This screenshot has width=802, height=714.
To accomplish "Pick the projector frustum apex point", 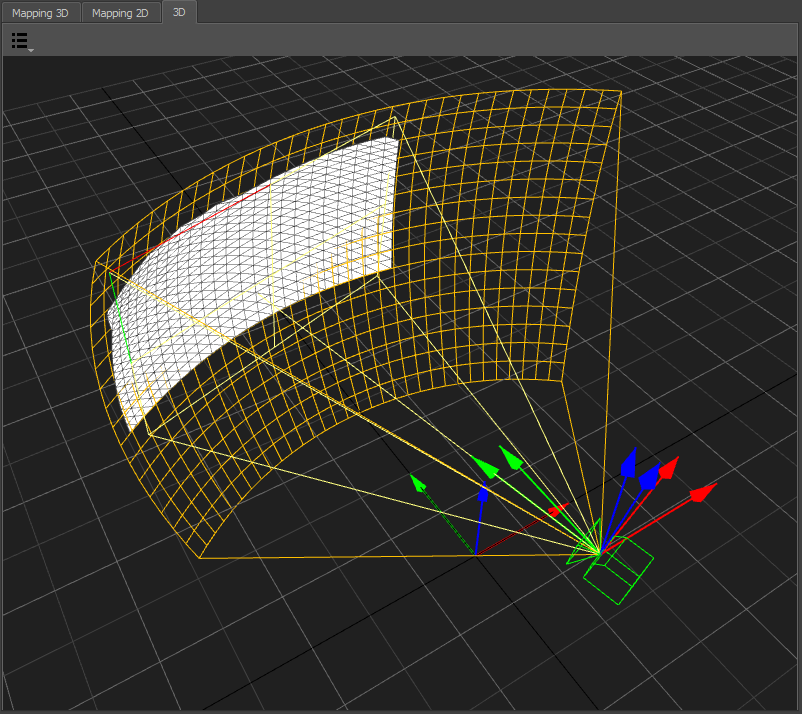I will coord(599,552).
